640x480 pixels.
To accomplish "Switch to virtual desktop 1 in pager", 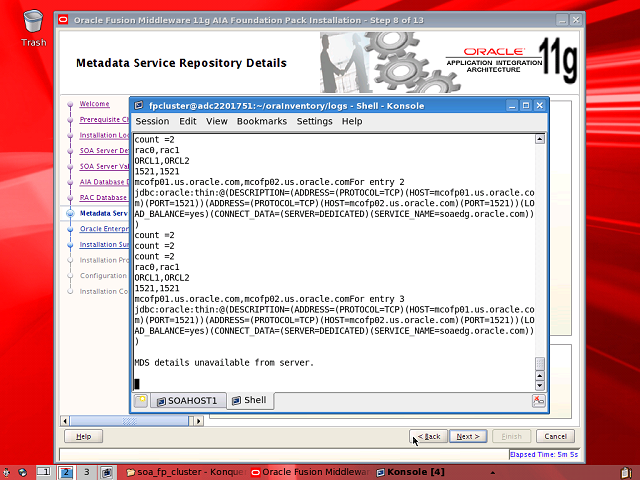I will 45,471.
